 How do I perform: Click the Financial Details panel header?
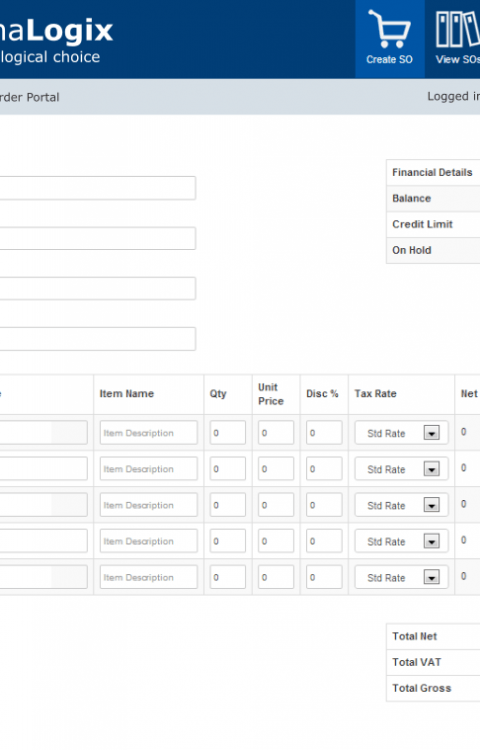(433, 172)
